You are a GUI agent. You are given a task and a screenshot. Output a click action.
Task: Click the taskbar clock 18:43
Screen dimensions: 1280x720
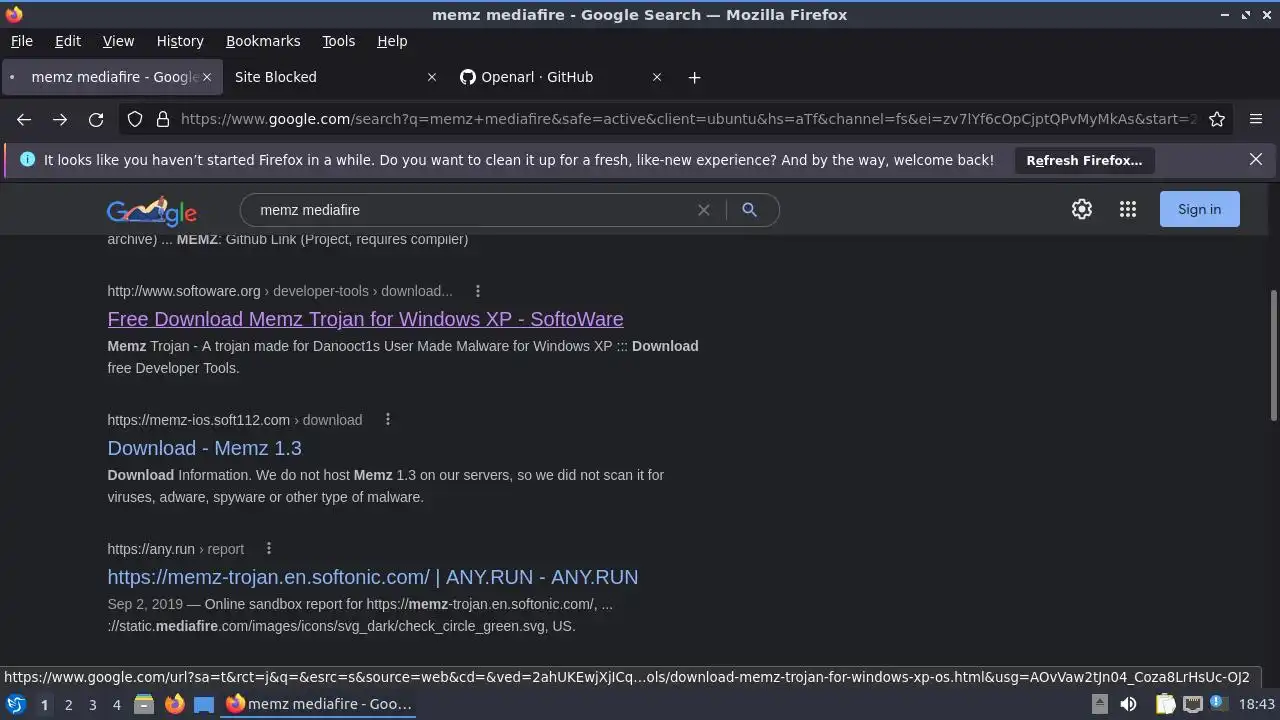1257,704
